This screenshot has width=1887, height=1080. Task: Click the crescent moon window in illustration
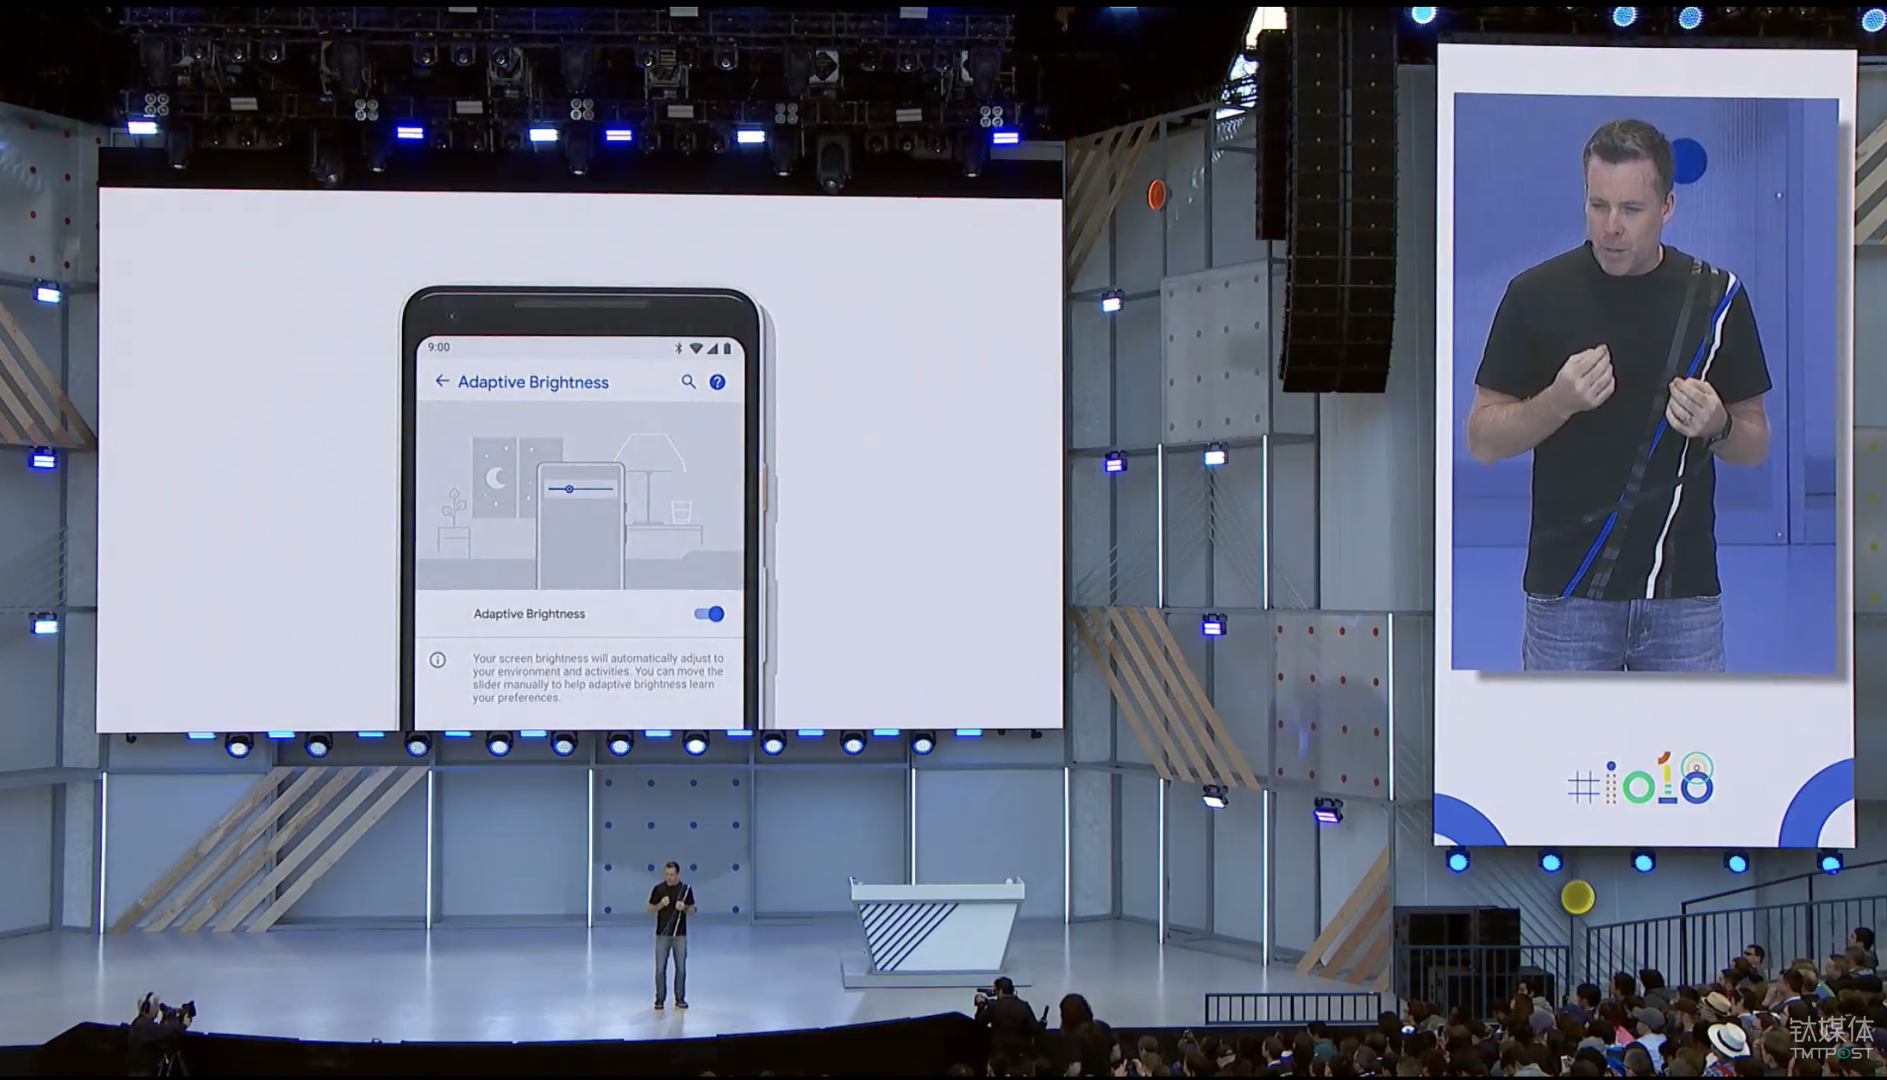[x=495, y=478]
